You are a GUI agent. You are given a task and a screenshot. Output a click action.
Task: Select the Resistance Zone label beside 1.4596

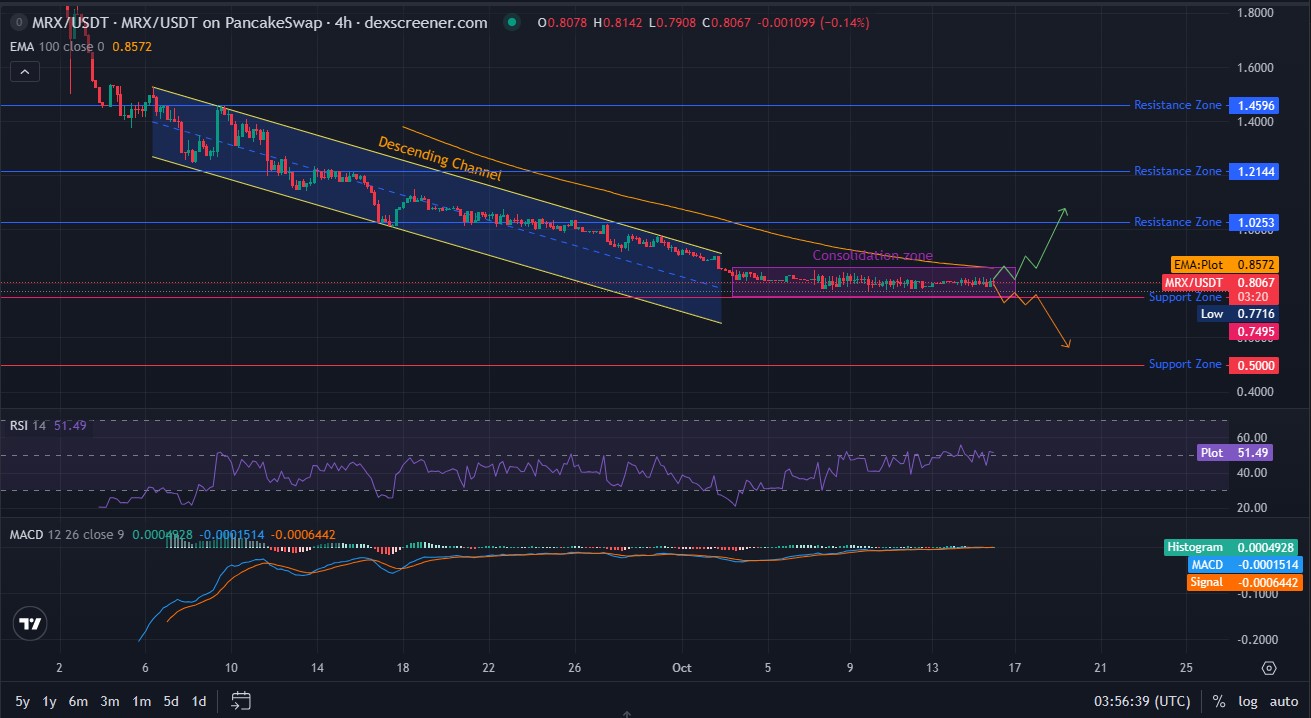tap(1177, 105)
